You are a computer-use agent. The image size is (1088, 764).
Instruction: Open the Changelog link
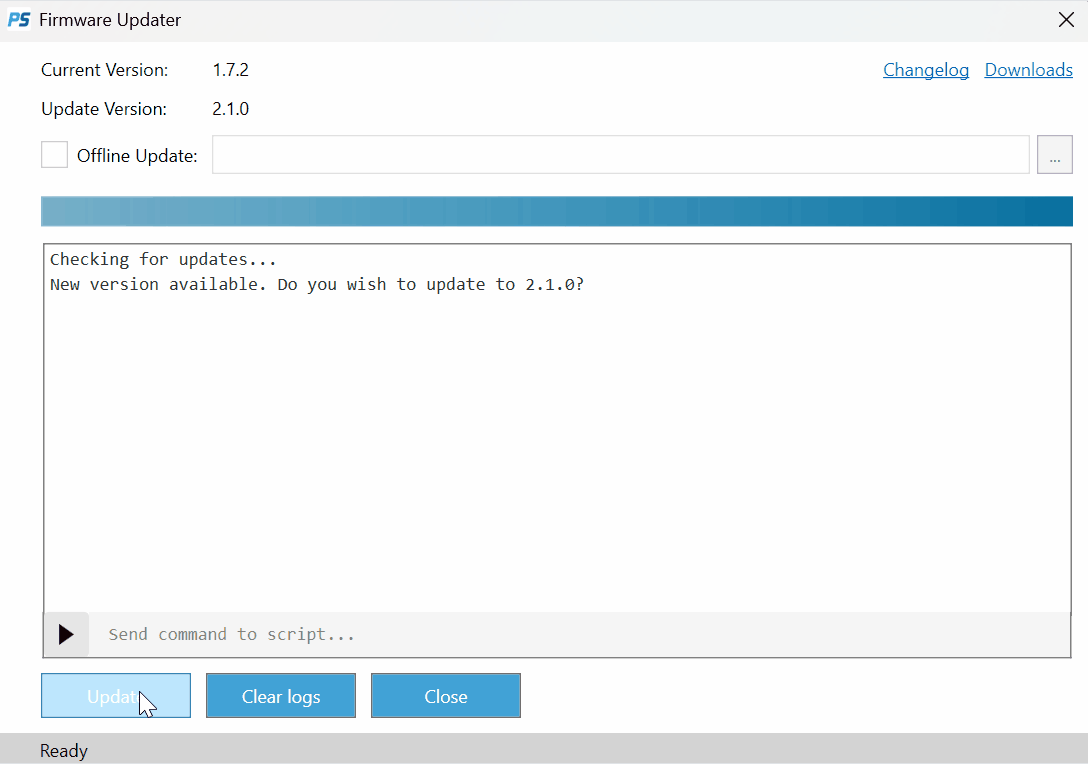(x=925, y=70)
